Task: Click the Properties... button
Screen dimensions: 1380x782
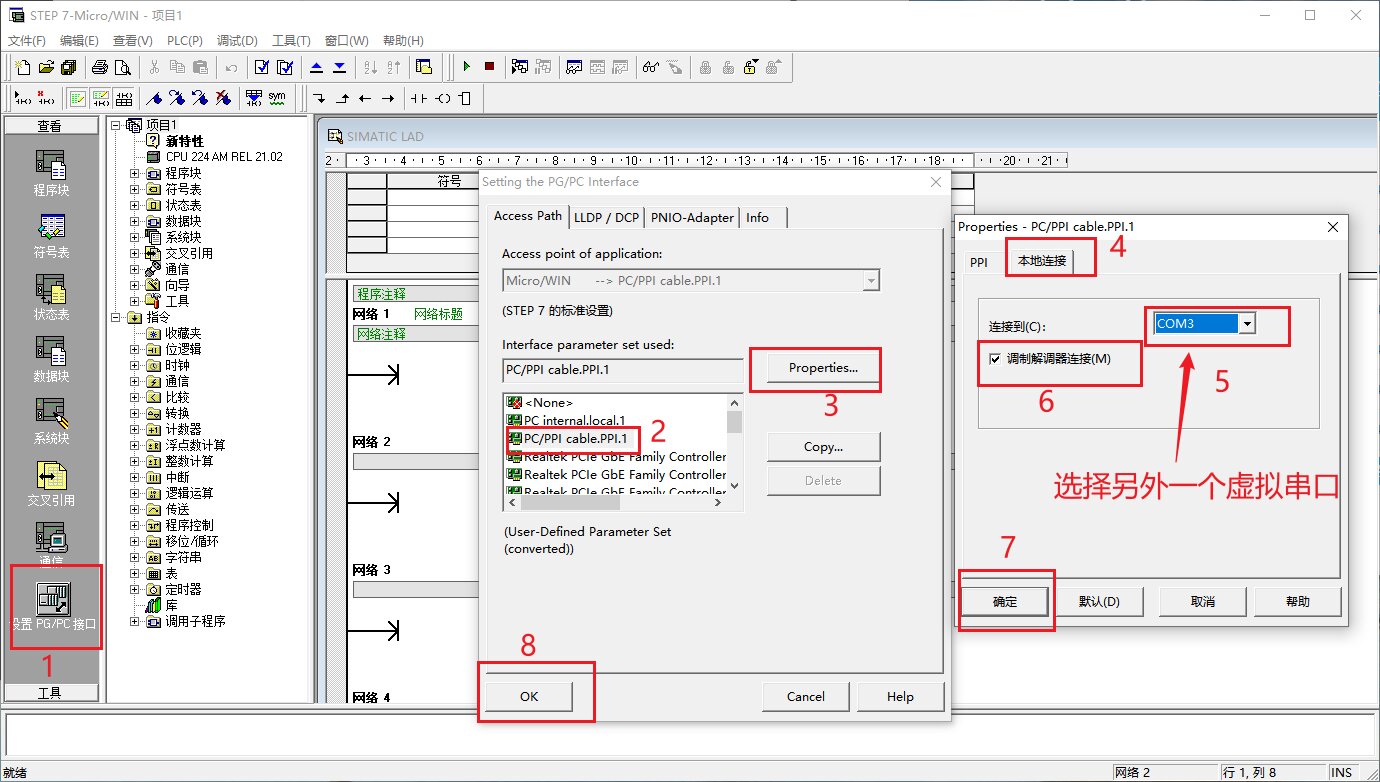Action: tap(823, 368)
